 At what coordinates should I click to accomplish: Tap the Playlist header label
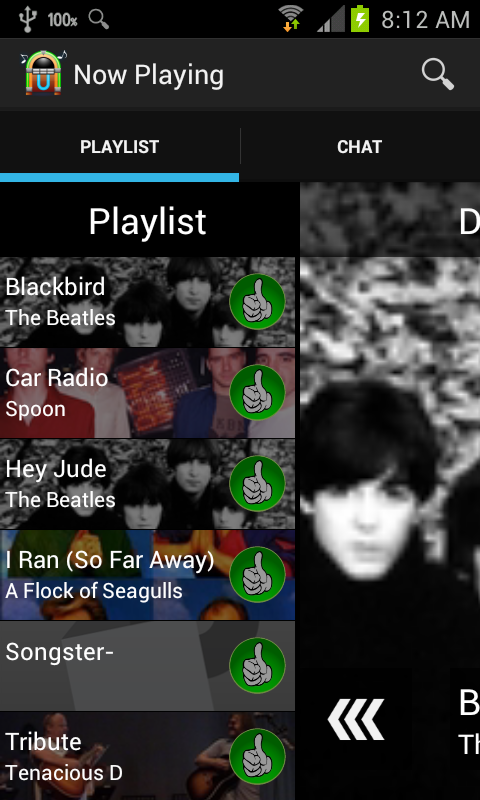pyautogui.click(x=147, y=221)
